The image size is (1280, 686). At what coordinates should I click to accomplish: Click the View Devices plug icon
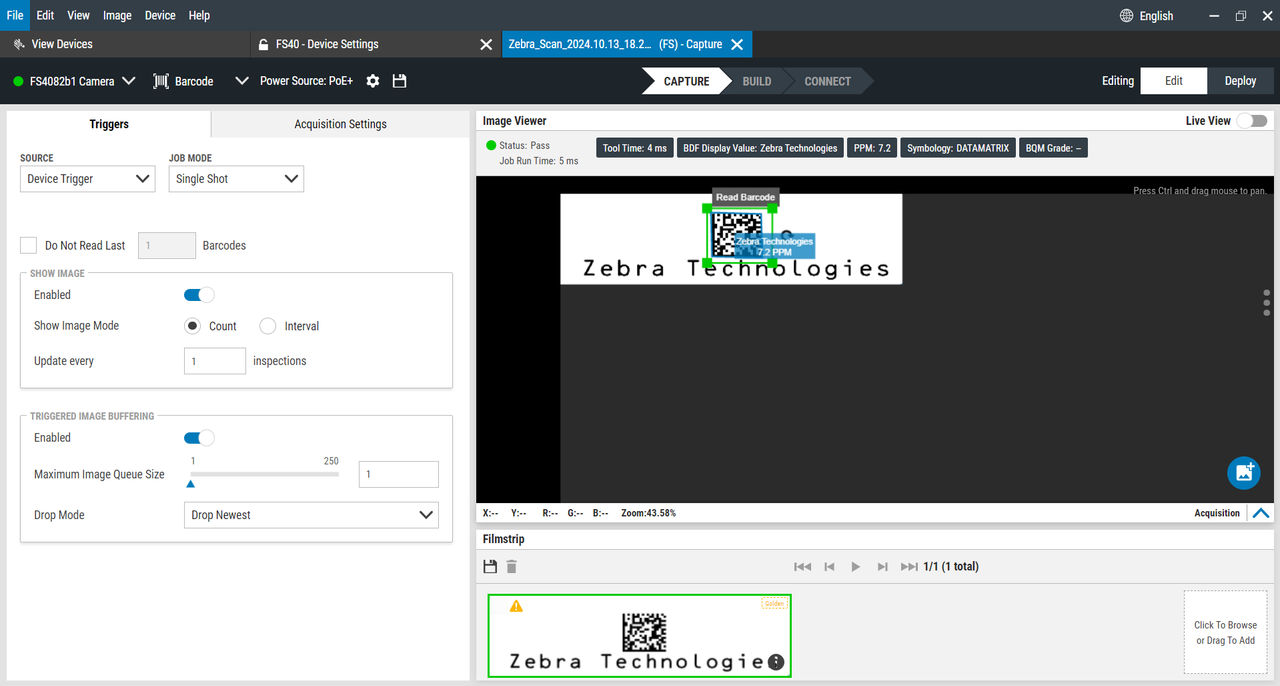[19, 44]
